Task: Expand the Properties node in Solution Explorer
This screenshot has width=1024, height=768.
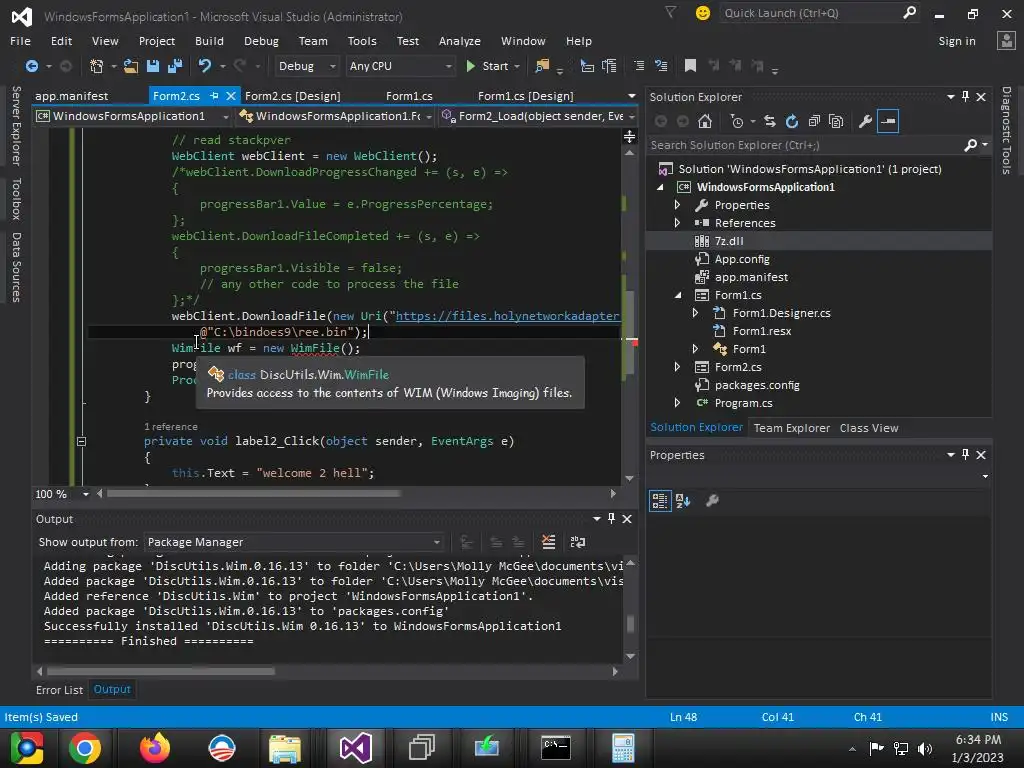Action: [677, 205]
